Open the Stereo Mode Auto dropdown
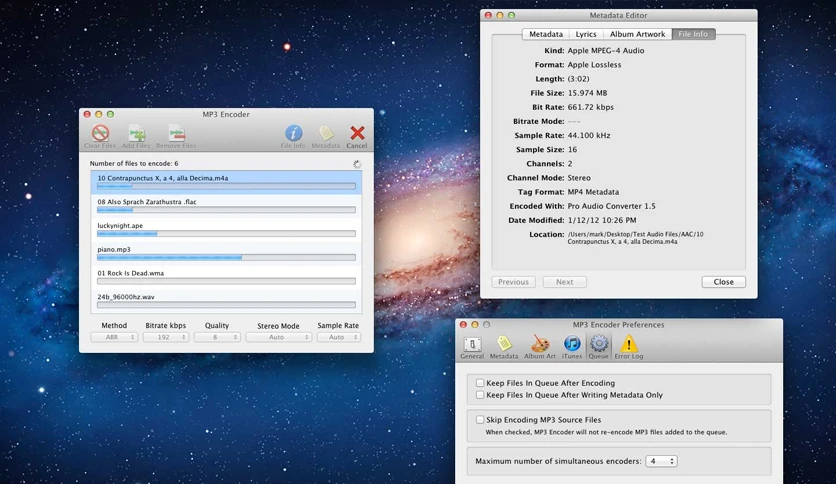The image size is (836, 484). (x=278, y=337)
